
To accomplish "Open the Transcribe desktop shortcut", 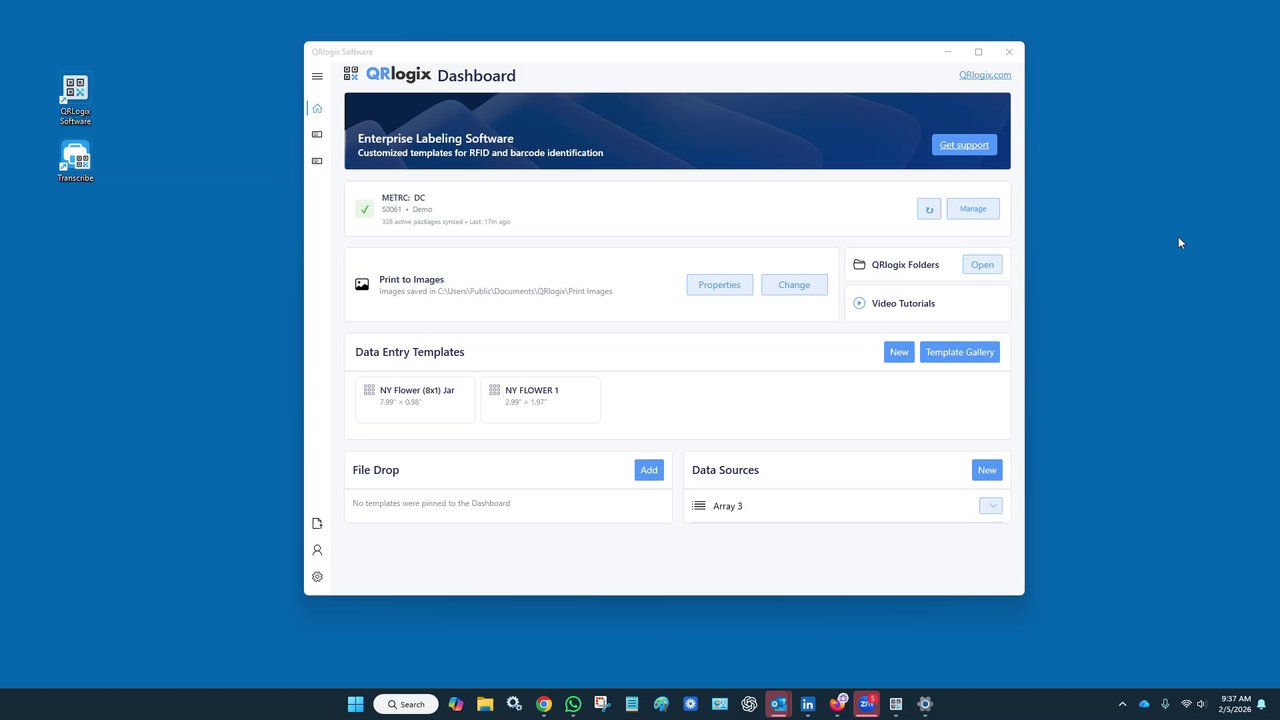I will 75,162.
